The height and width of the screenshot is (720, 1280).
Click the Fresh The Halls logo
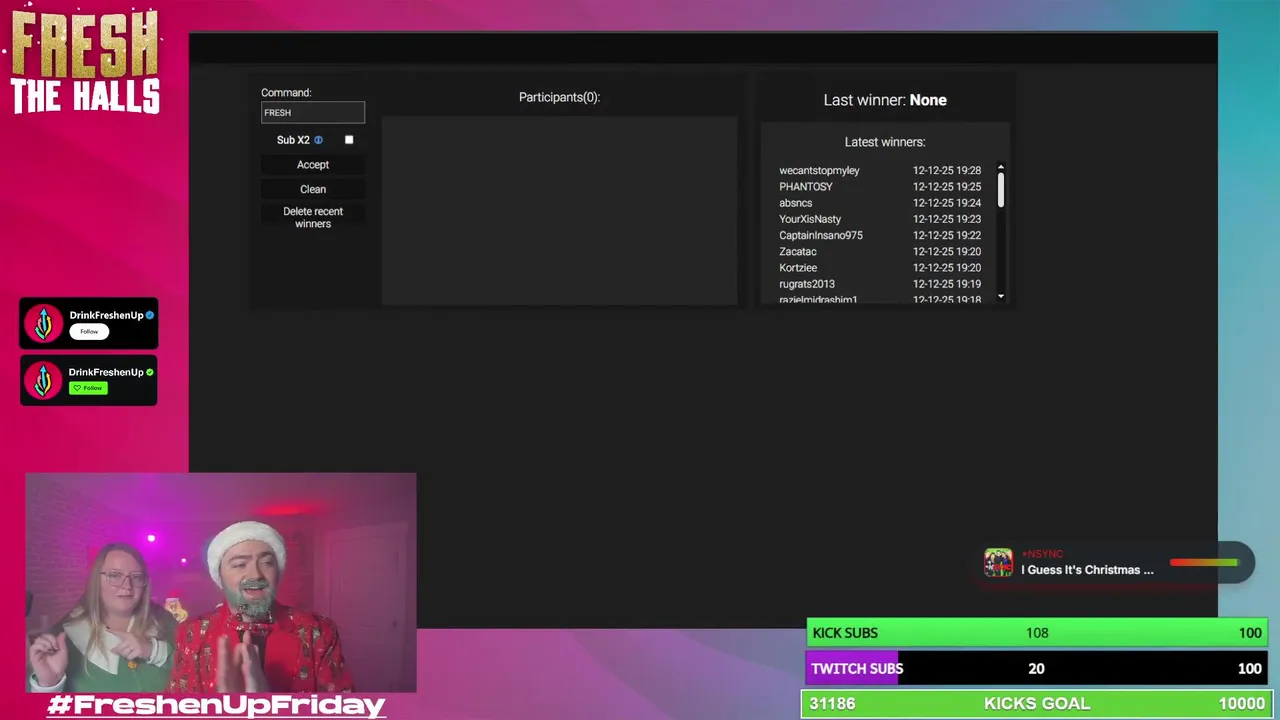[x=85, y=62]
